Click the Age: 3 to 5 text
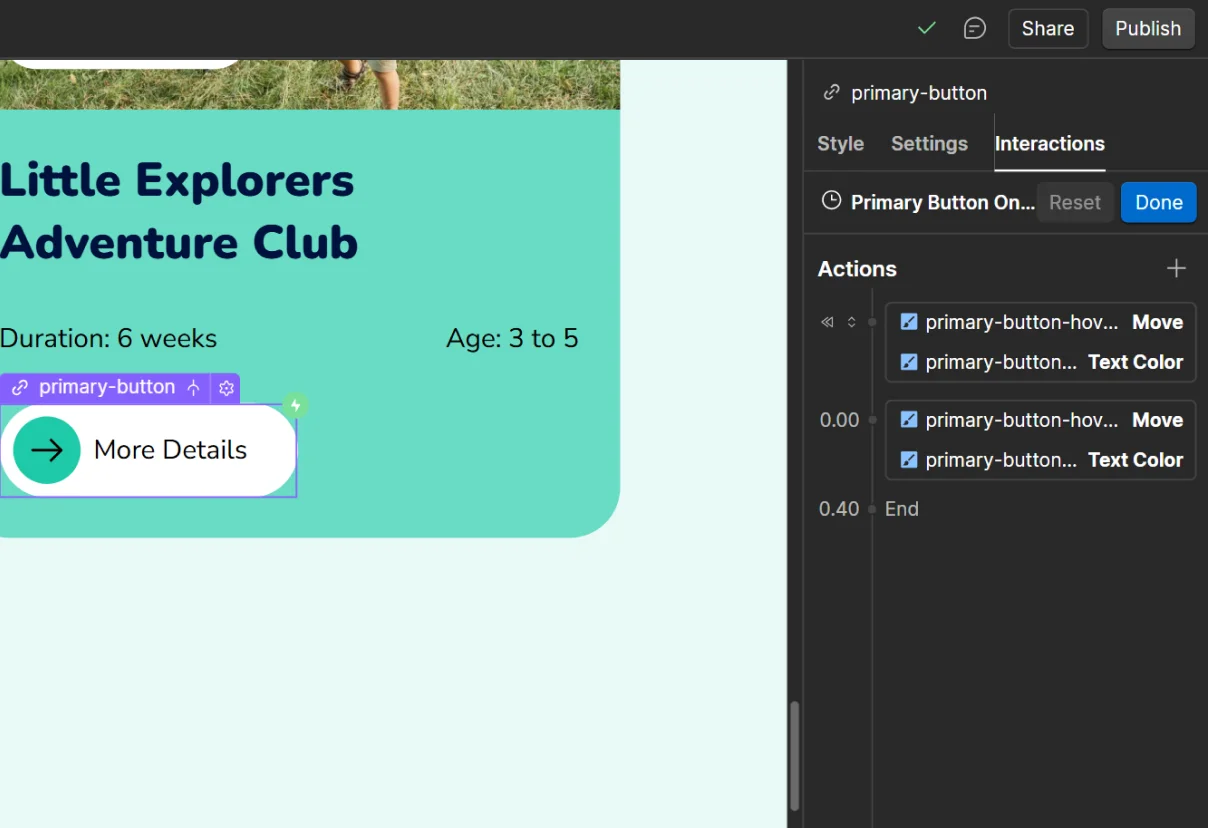 [x=512, y=339]
